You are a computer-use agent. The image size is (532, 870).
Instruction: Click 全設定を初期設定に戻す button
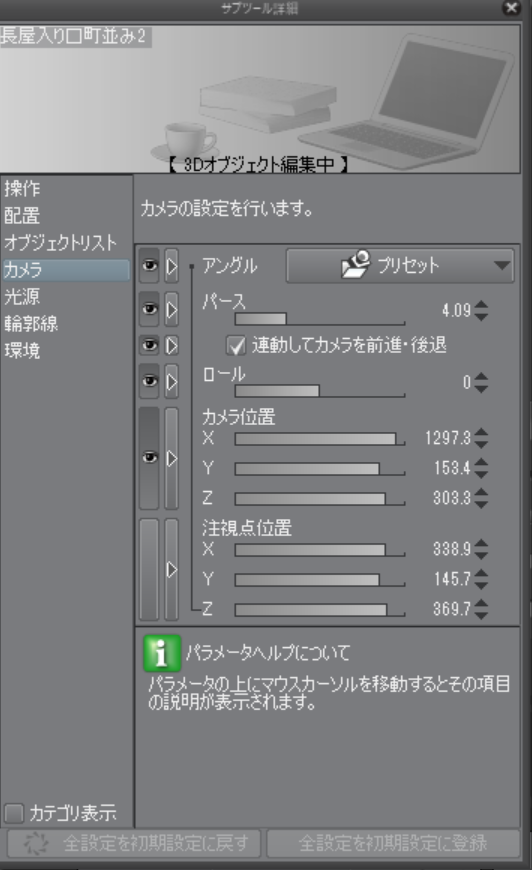click(x=134, y=843)
